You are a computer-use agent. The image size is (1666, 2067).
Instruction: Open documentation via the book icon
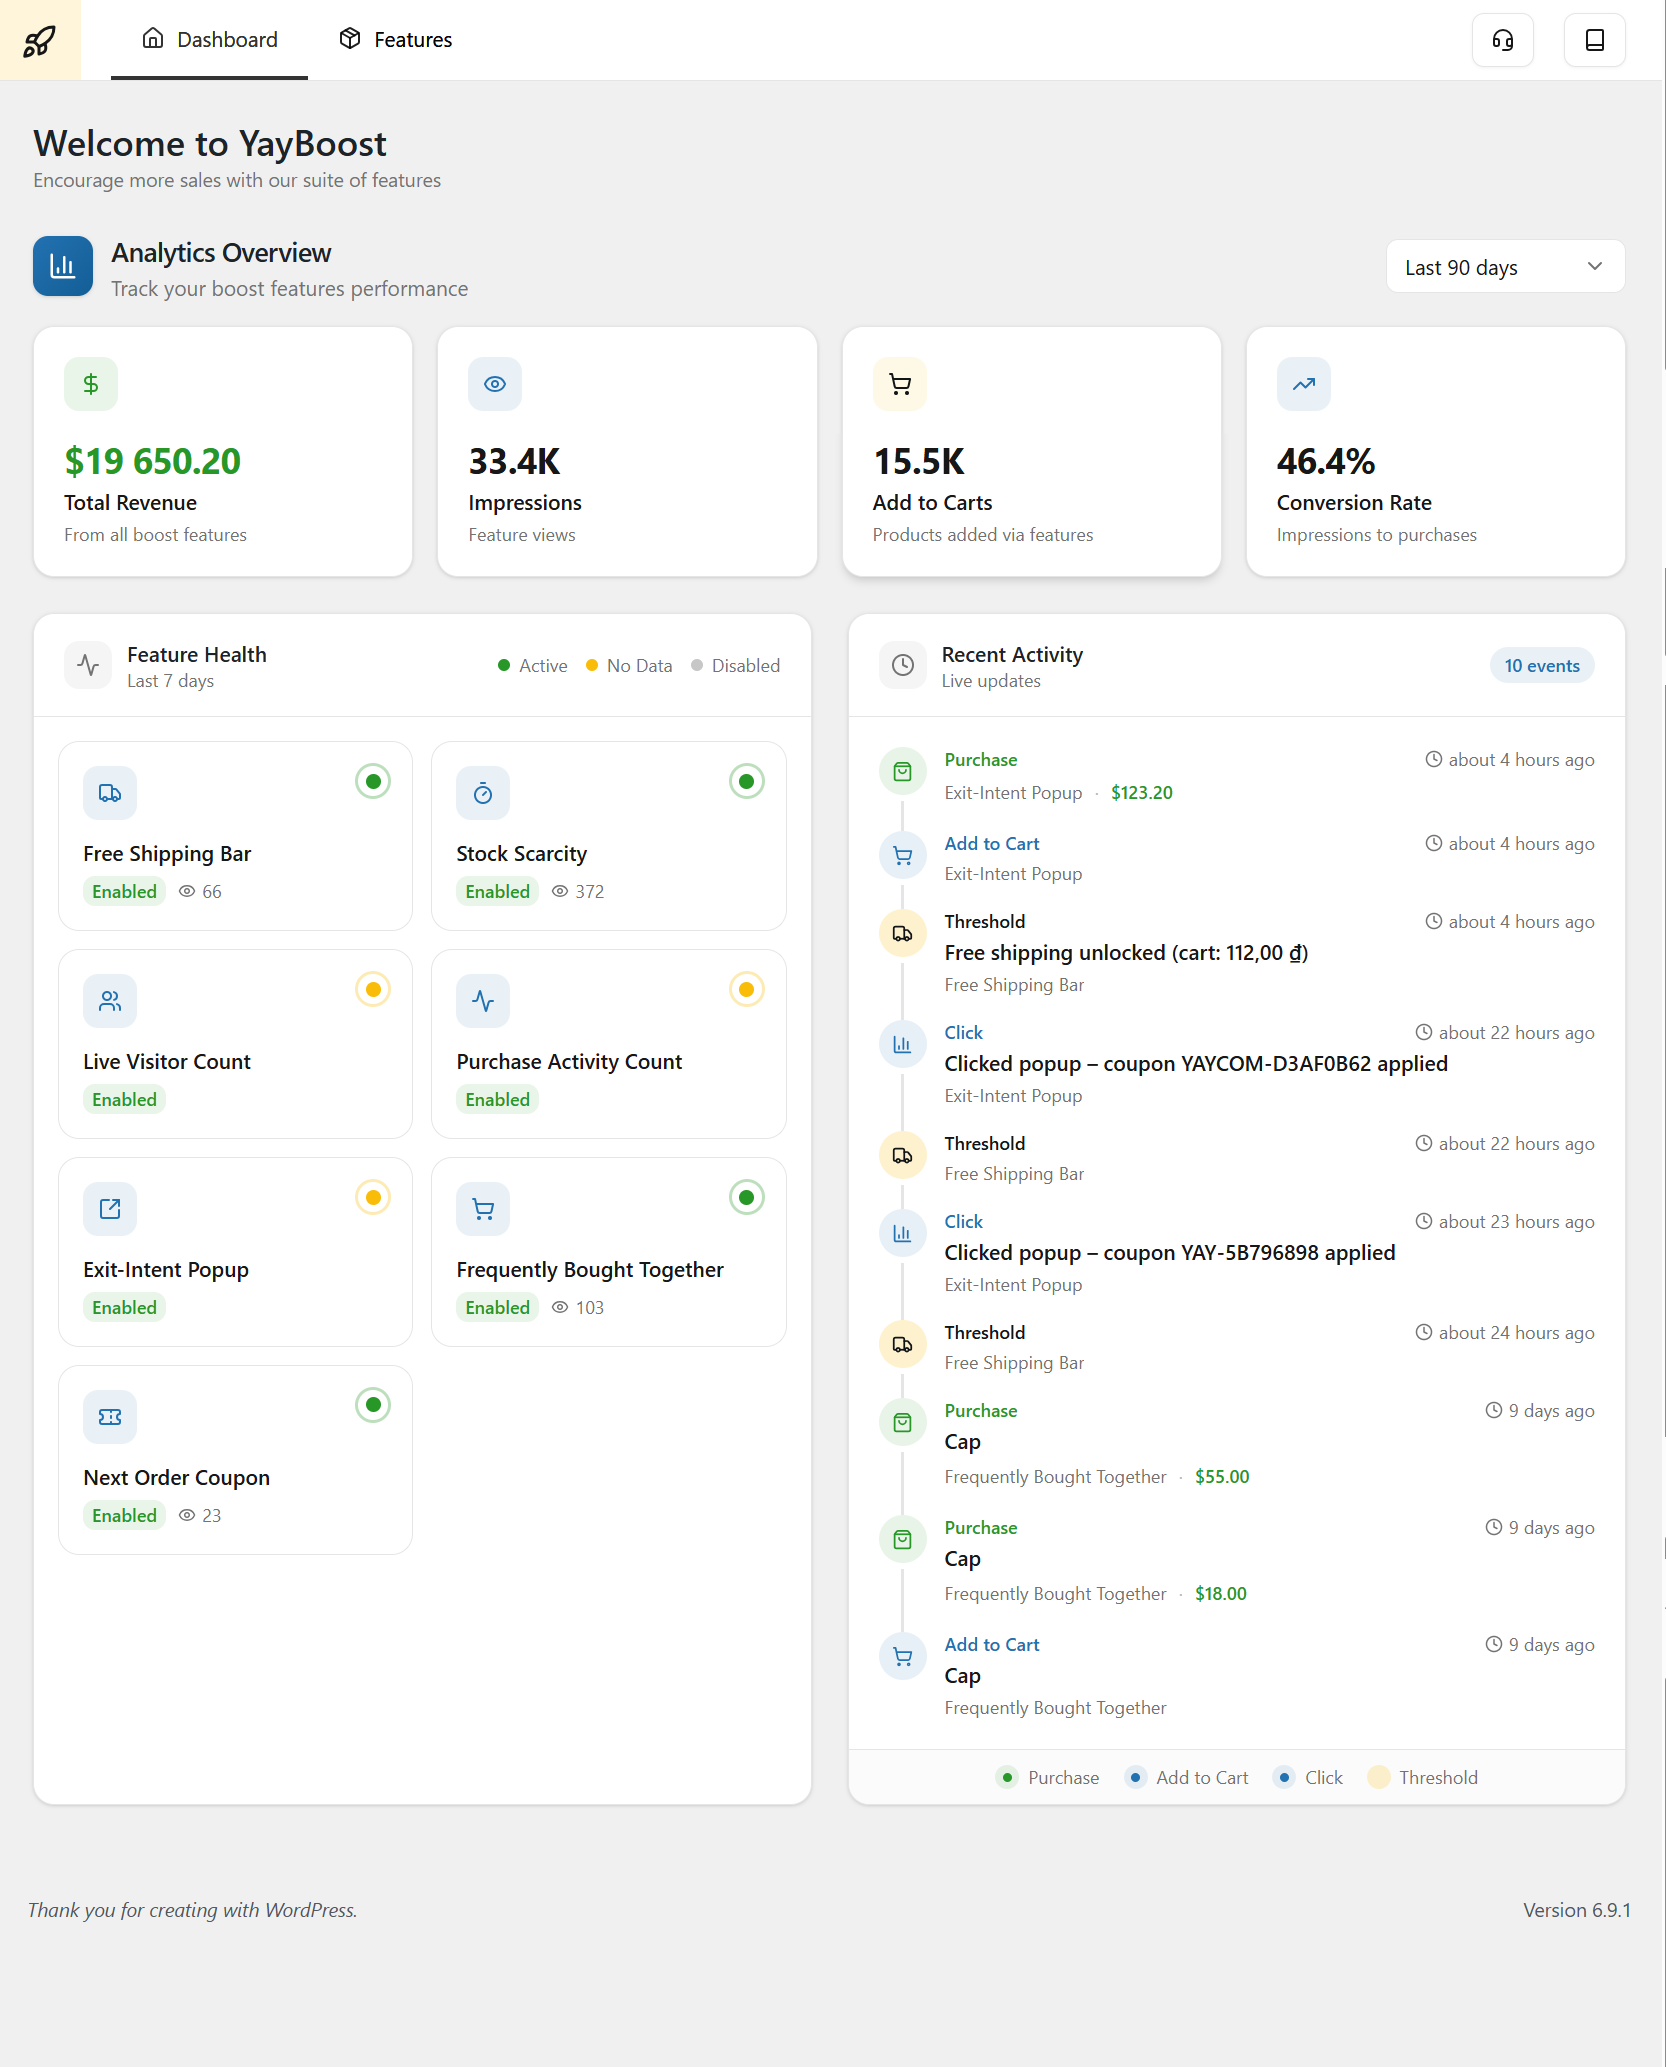(1594, 40)
